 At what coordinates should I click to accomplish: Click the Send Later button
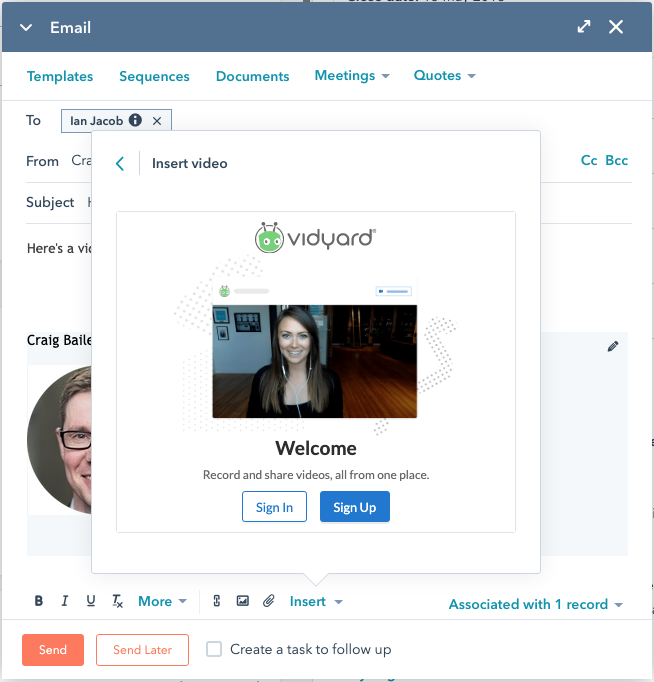142,650
